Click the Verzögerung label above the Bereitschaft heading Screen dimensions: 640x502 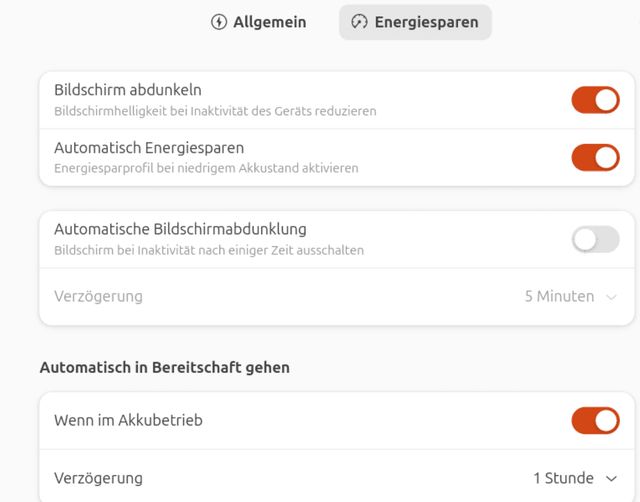(x=98, y=296)
